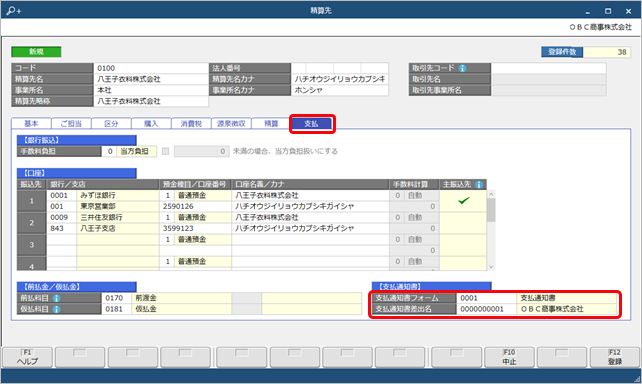642x384 pixels.
Task: Click green checkmark in 主振込先 column row 1
Action: click(x=463, y=201)
